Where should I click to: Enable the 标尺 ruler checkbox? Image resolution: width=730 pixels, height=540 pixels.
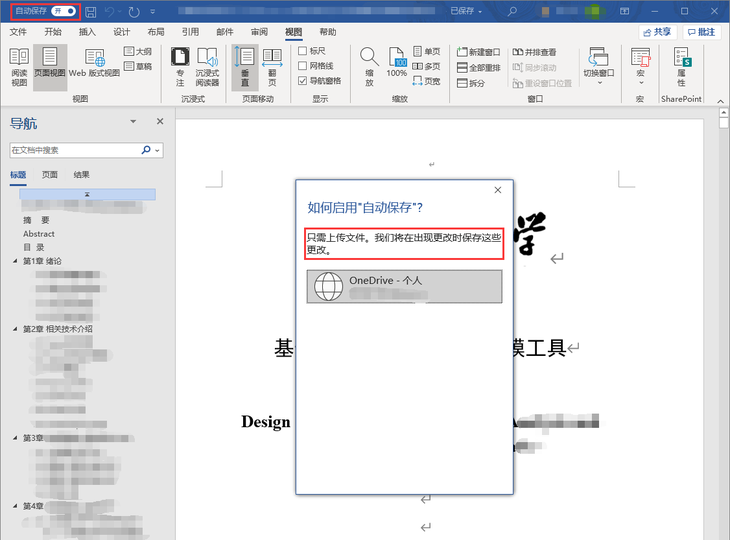(x=303, y=51)
